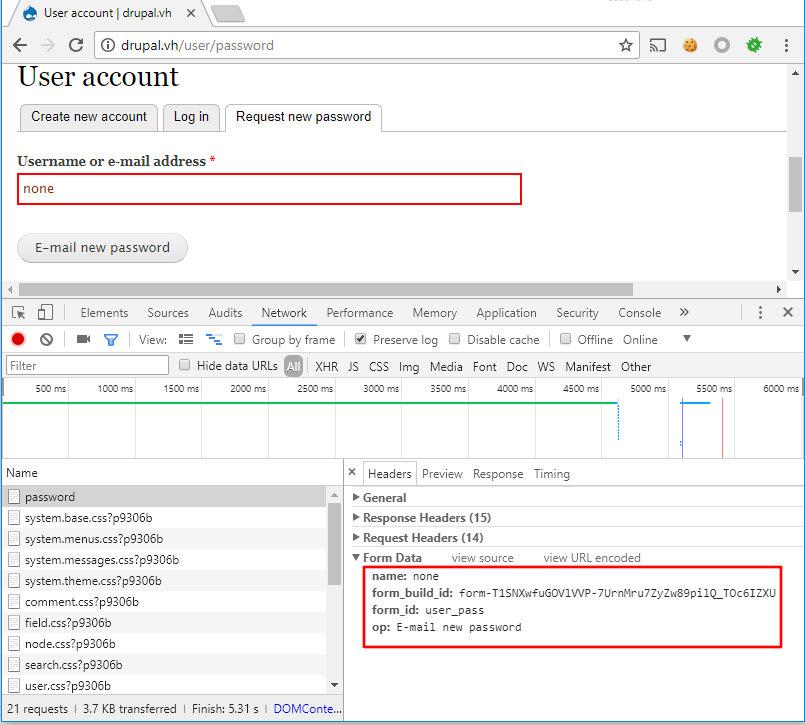Click the Username or e-mail input field
Screen dimensions: 805x725
tap(269, 189)
